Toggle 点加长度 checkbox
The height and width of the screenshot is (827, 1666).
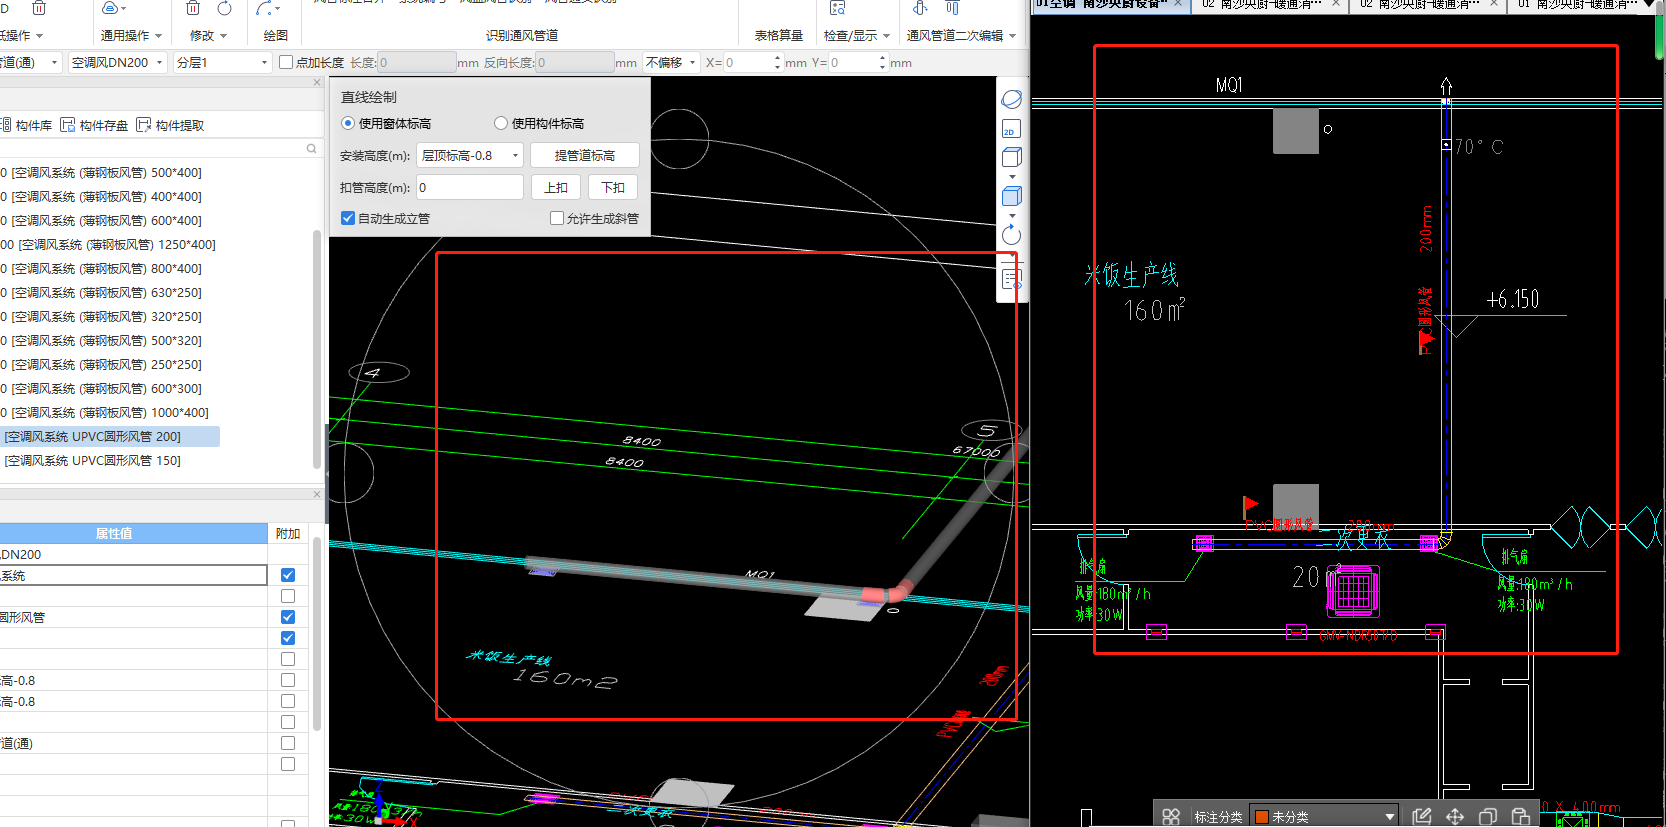(286, 62)
